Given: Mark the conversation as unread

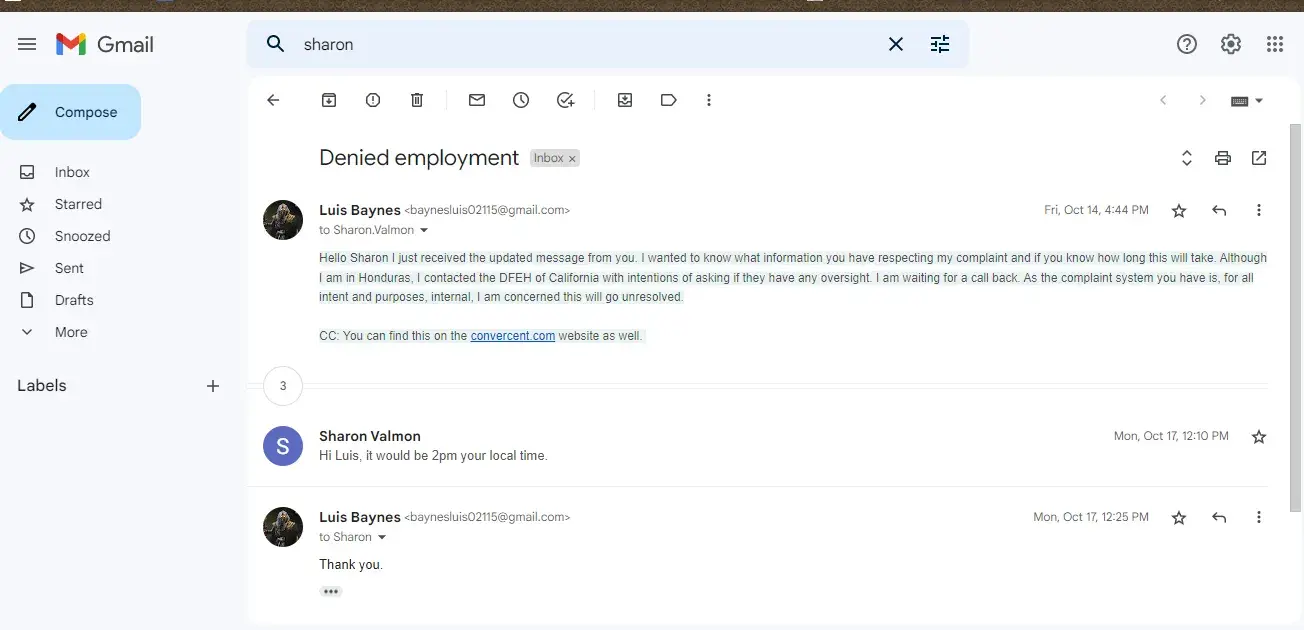Looking at the screenshot, I should pos(477,100).
